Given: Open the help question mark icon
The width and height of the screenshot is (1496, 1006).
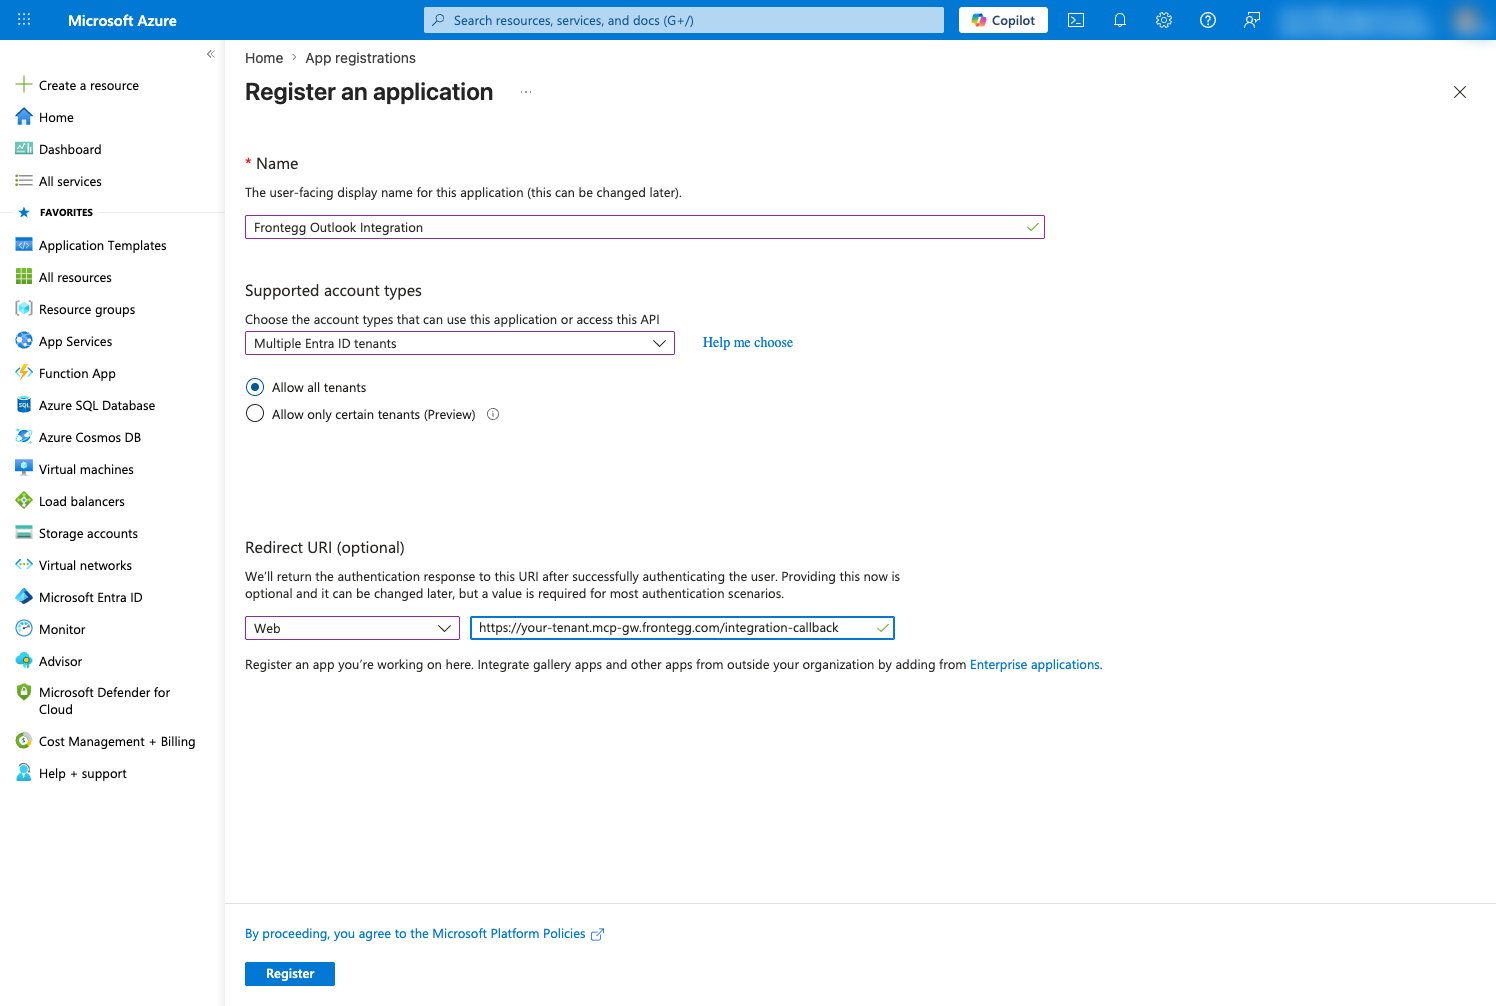Looking at the screenshot, I should [1208, 20].
